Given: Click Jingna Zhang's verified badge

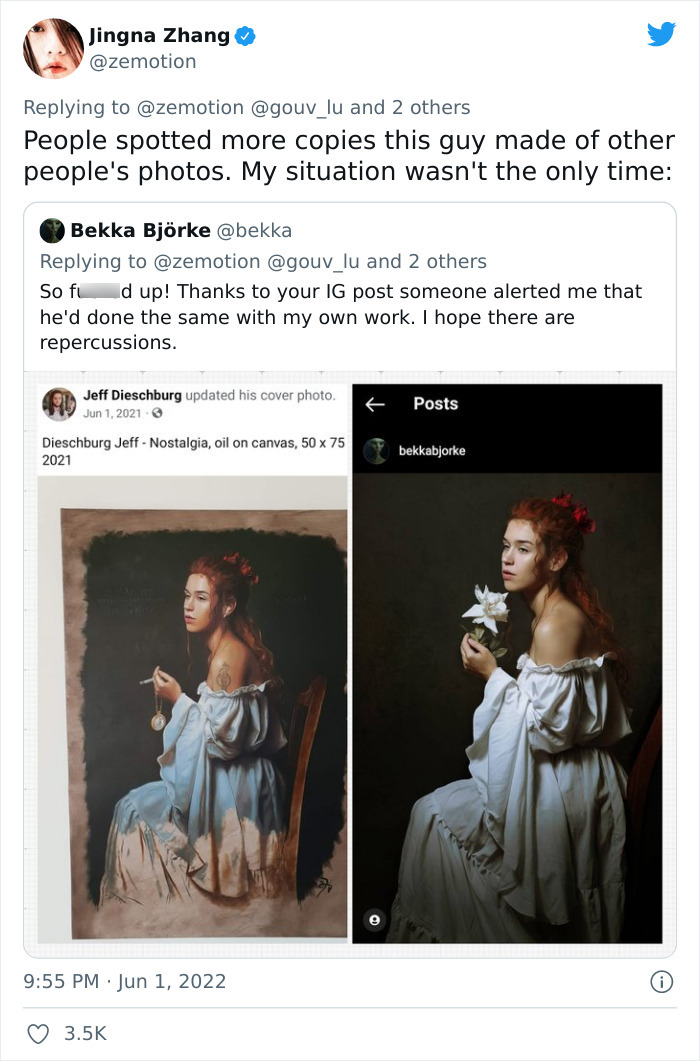Looking at the screenshot, I should pos(245,37).
